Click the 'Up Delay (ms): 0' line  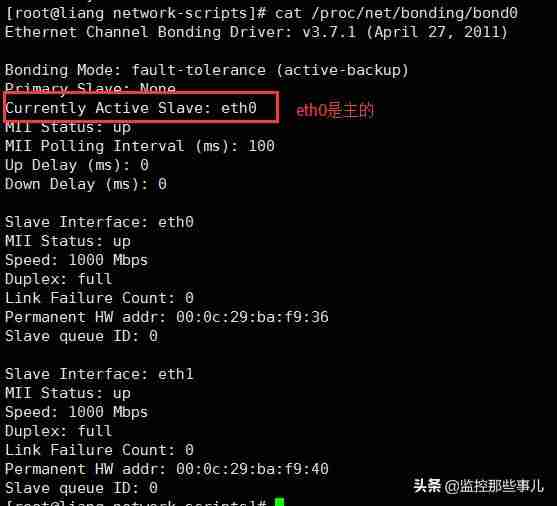[77, 165]
